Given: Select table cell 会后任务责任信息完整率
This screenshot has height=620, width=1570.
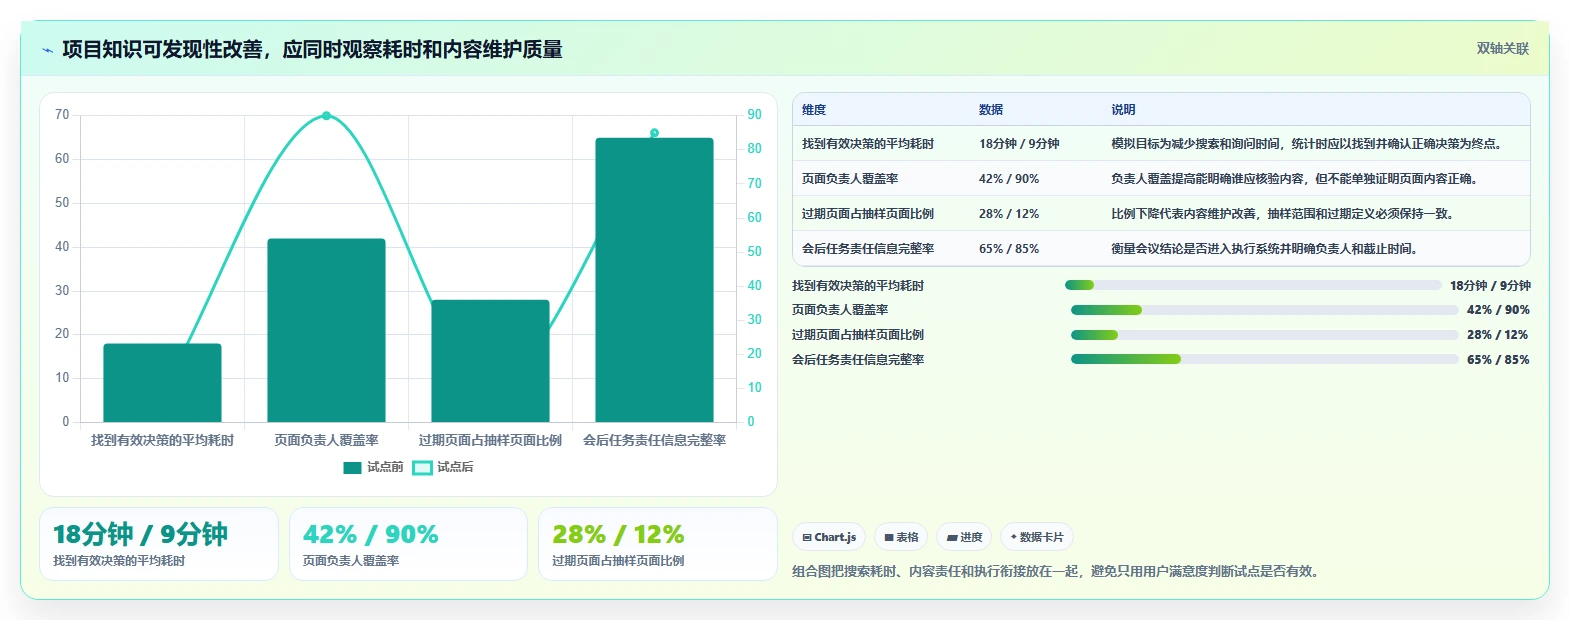Looking at the screenshot, I should pos(868,249).
